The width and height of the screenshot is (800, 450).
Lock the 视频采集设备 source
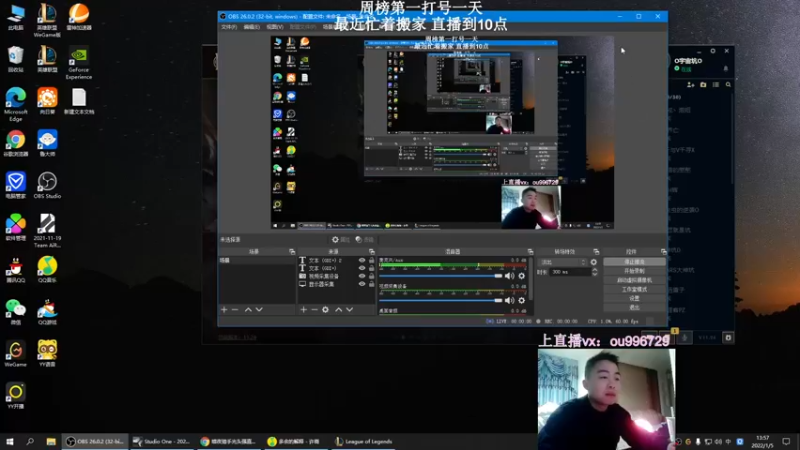tap(371, 276)
